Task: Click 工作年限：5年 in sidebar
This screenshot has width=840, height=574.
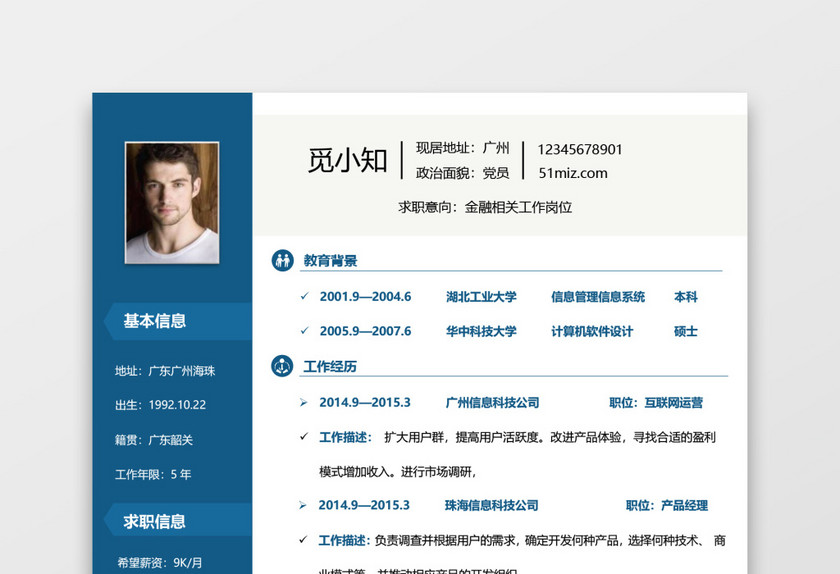Action: 153,474
